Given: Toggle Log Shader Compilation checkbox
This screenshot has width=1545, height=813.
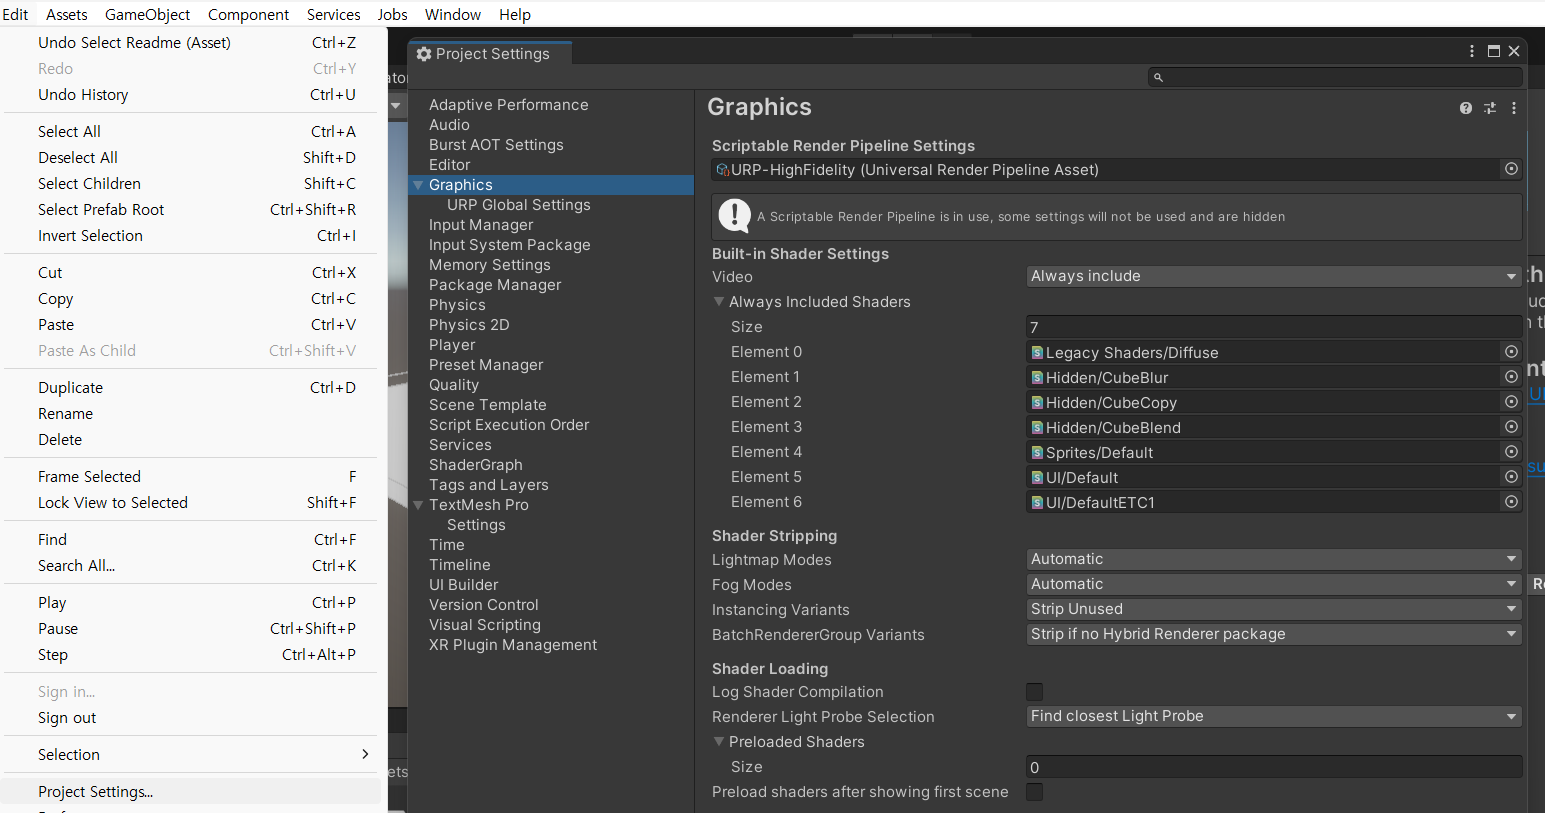Looking at the screenshot, I should [1035, 692].
